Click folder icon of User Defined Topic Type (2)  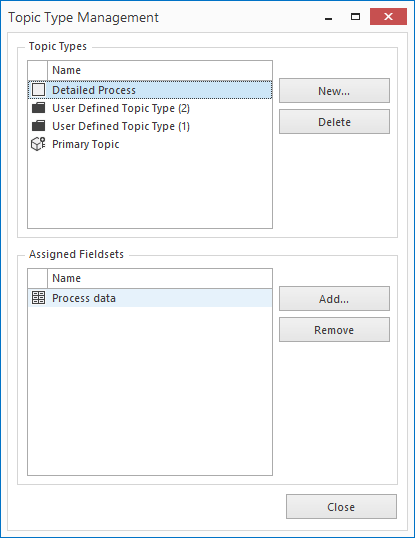point(38,108)
